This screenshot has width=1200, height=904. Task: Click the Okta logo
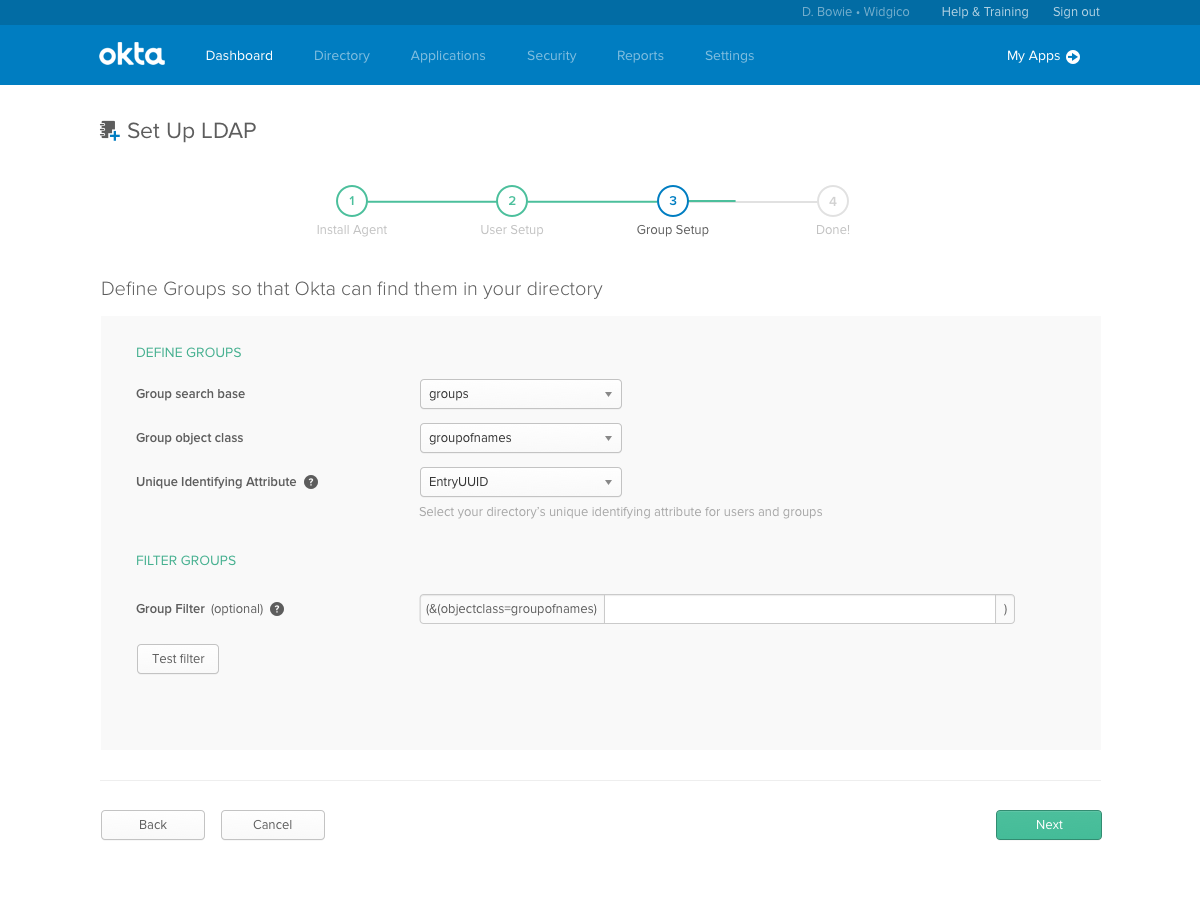pos(131,55)
